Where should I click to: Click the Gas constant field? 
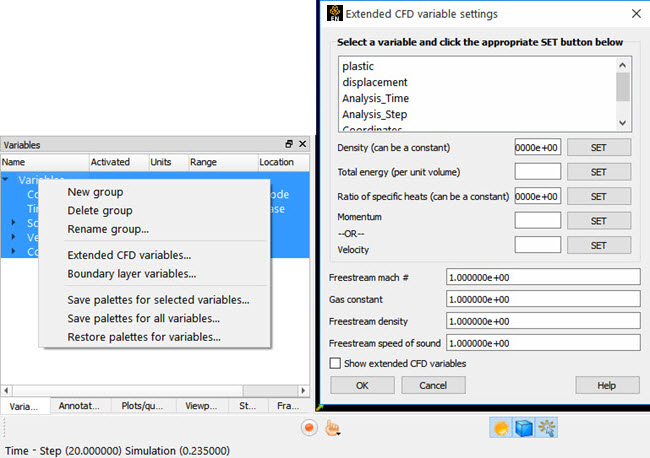coord(543,299)
